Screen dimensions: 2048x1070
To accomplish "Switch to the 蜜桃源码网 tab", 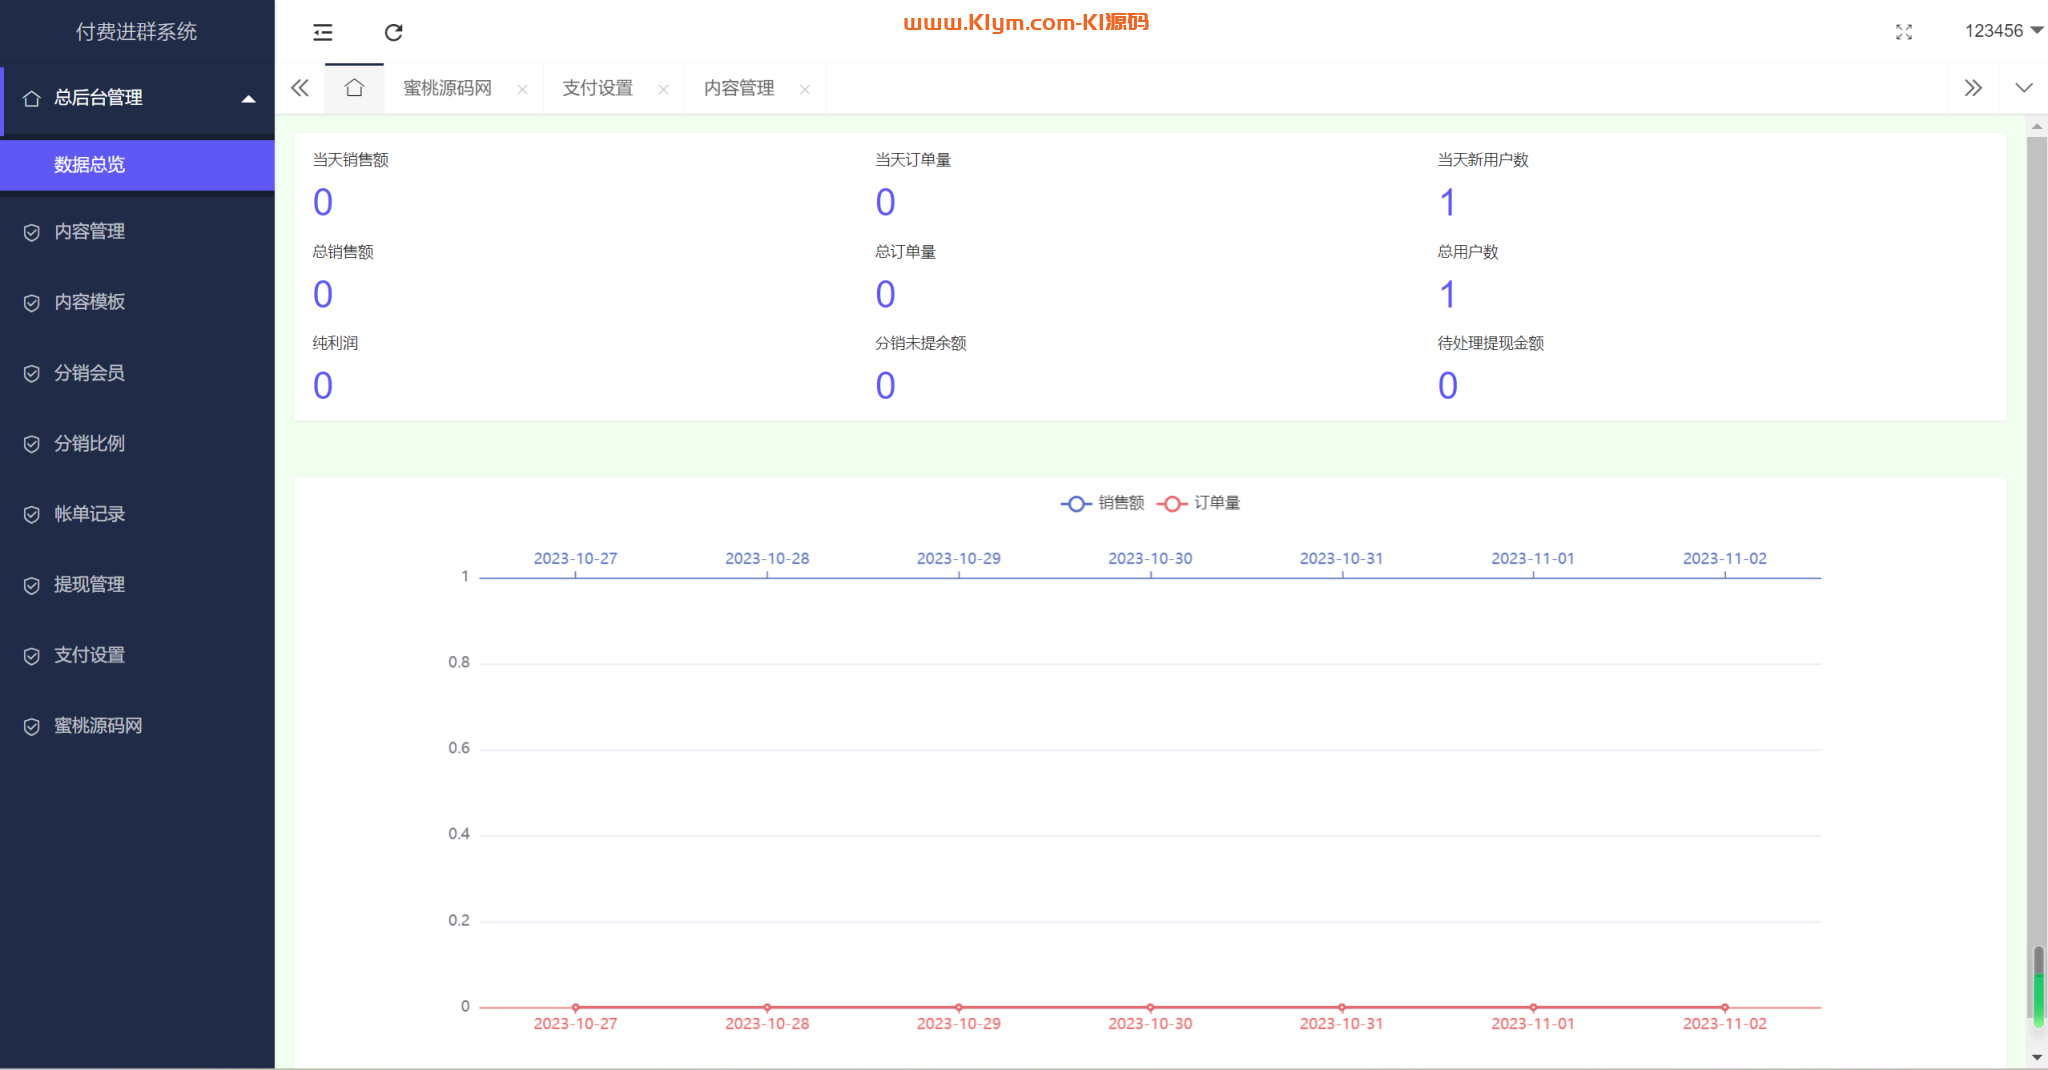I will click(447, 88).
